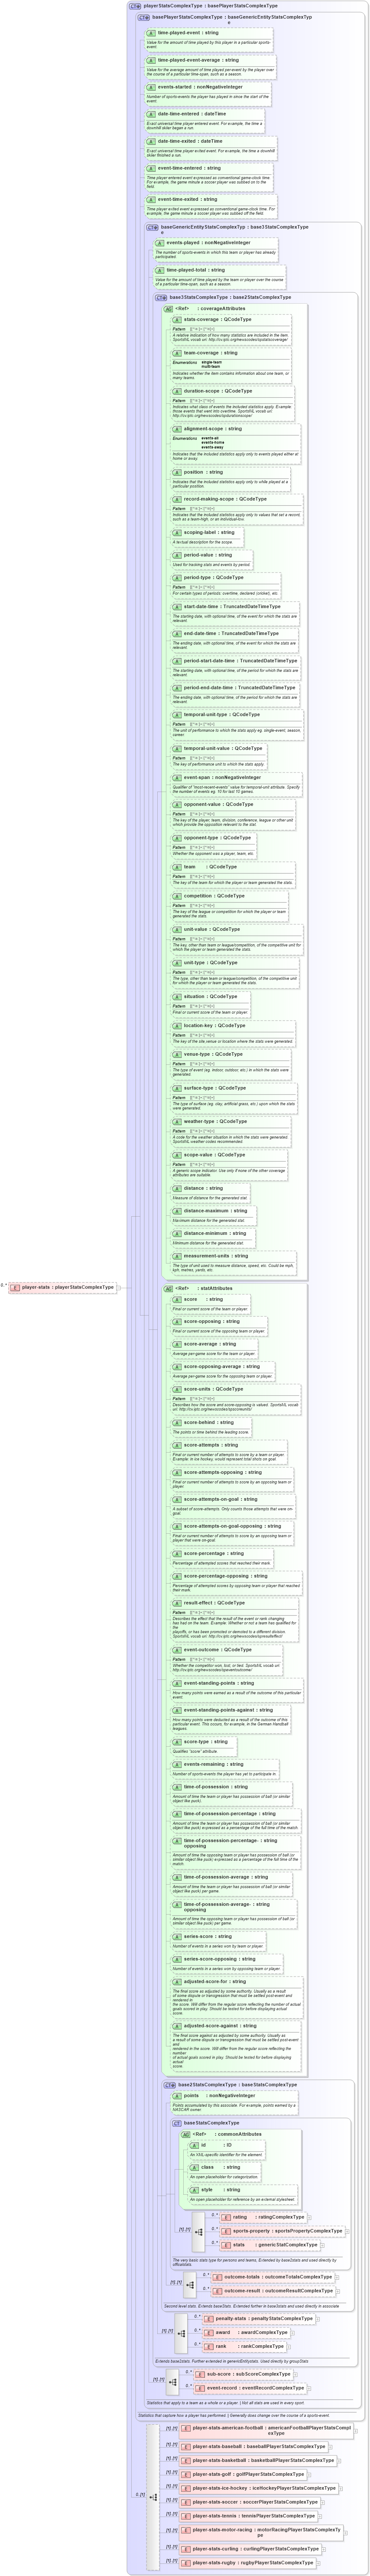The height and width of the screenshot is (2576, 370).
Task: Click the attribute badge for date-time-entered
Action: coord(152,114)
